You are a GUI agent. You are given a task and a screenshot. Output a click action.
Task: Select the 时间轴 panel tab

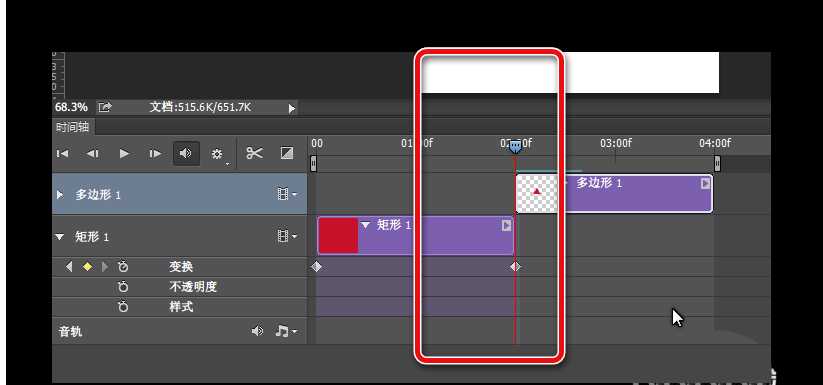click(x=73, y=126)
